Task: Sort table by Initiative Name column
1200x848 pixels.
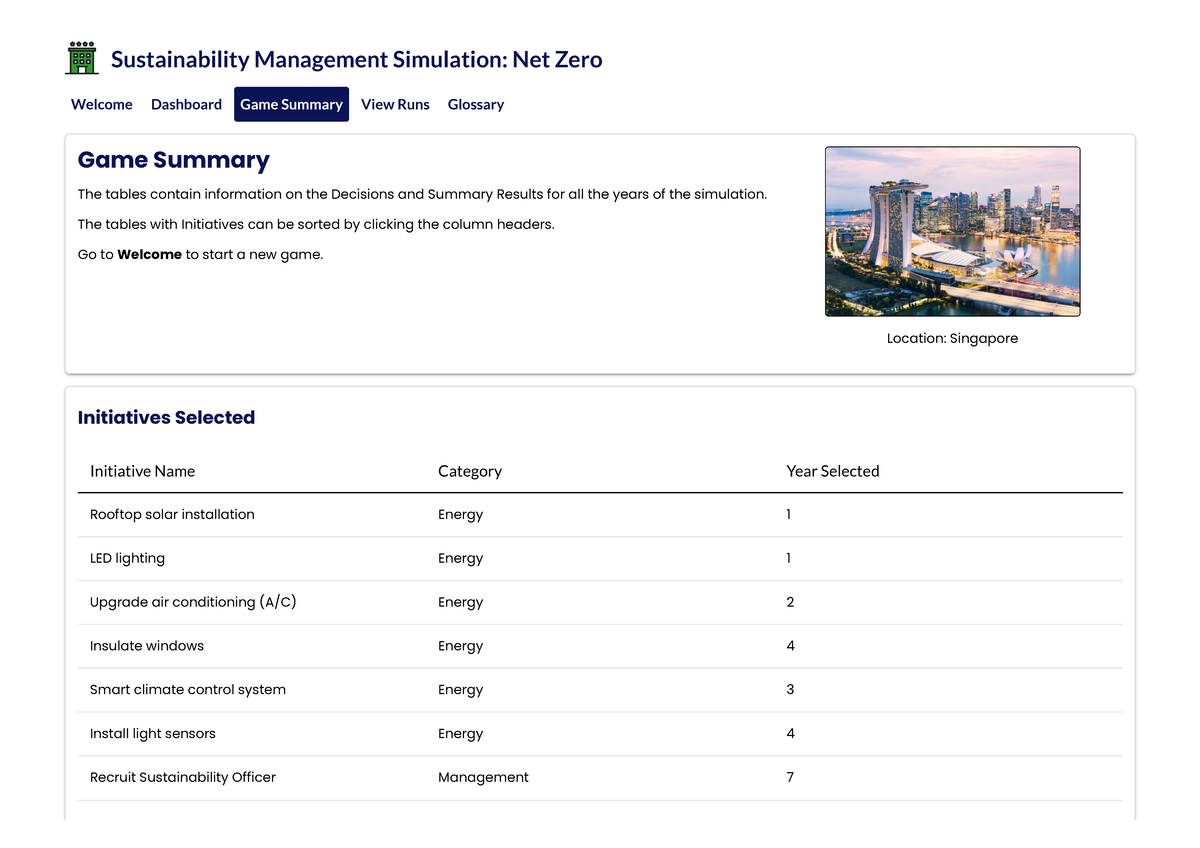Action: coord(142,471)
